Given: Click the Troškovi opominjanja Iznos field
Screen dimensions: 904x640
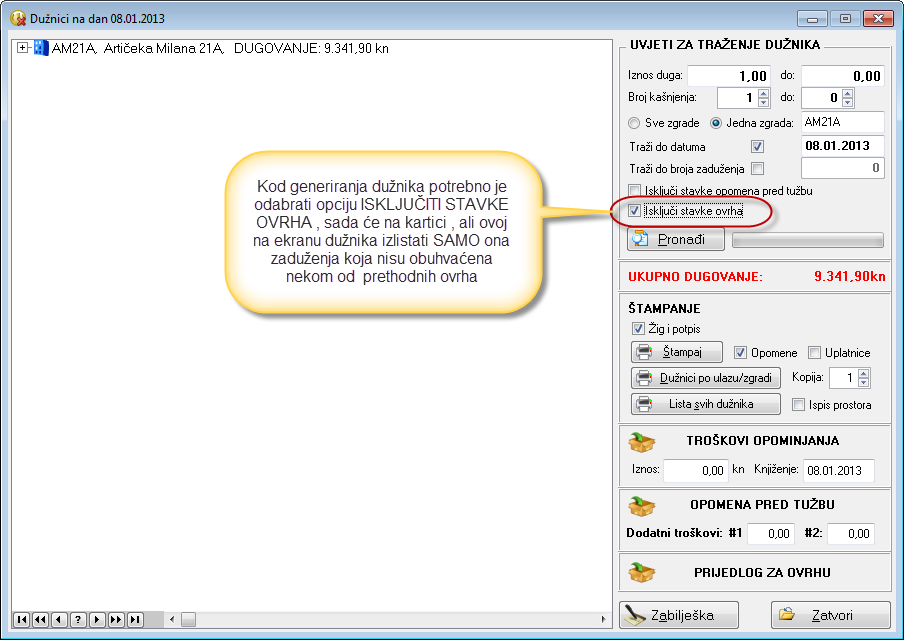Looking at the screenshot, I should tap(696, 470).
